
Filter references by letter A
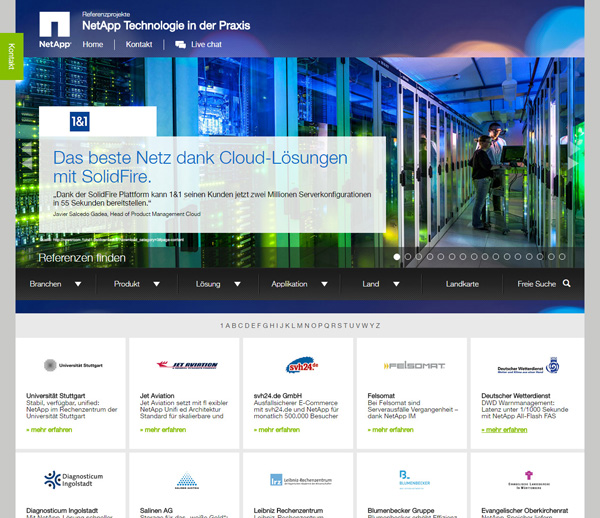point(228,326)
